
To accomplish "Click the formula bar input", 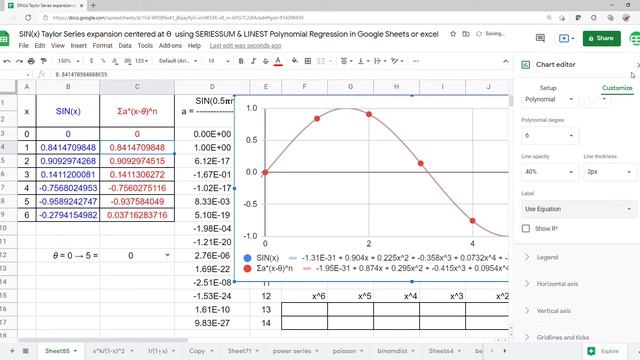I will pyautogui.click(x=282, y=74).
